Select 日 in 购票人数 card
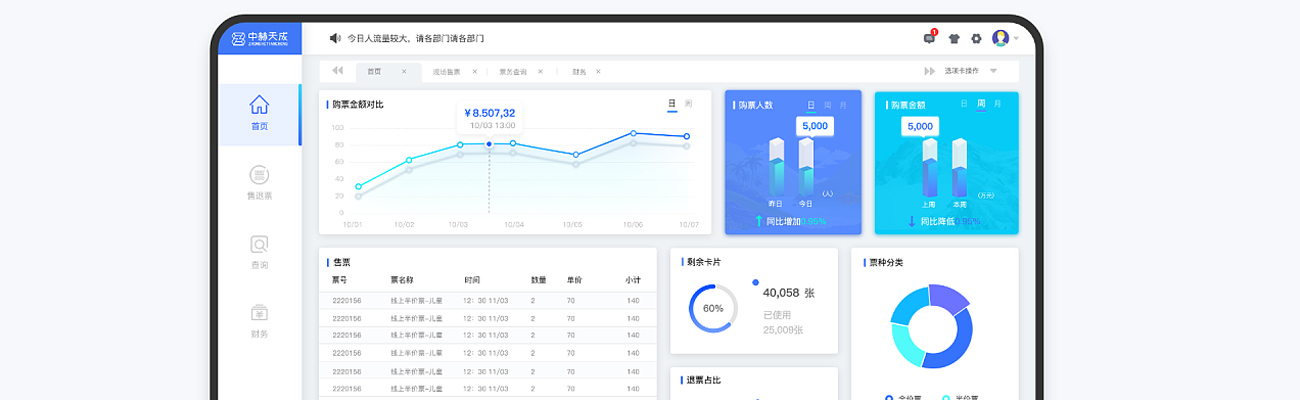The height and width of the screenshot is (400, 1300). point(811,104)
